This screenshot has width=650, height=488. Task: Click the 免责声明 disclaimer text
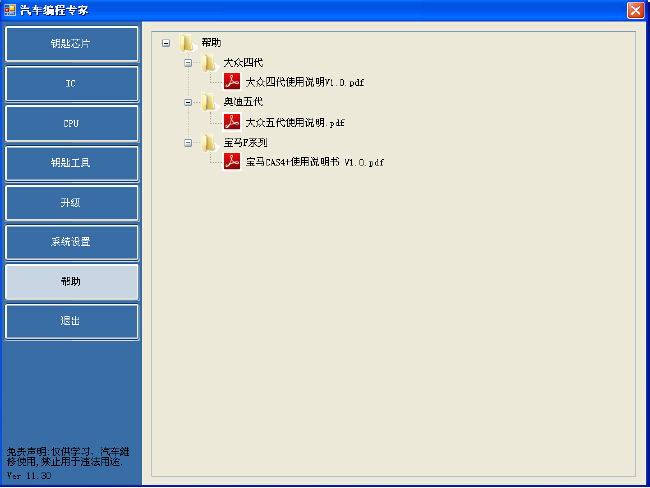[68, 456]
